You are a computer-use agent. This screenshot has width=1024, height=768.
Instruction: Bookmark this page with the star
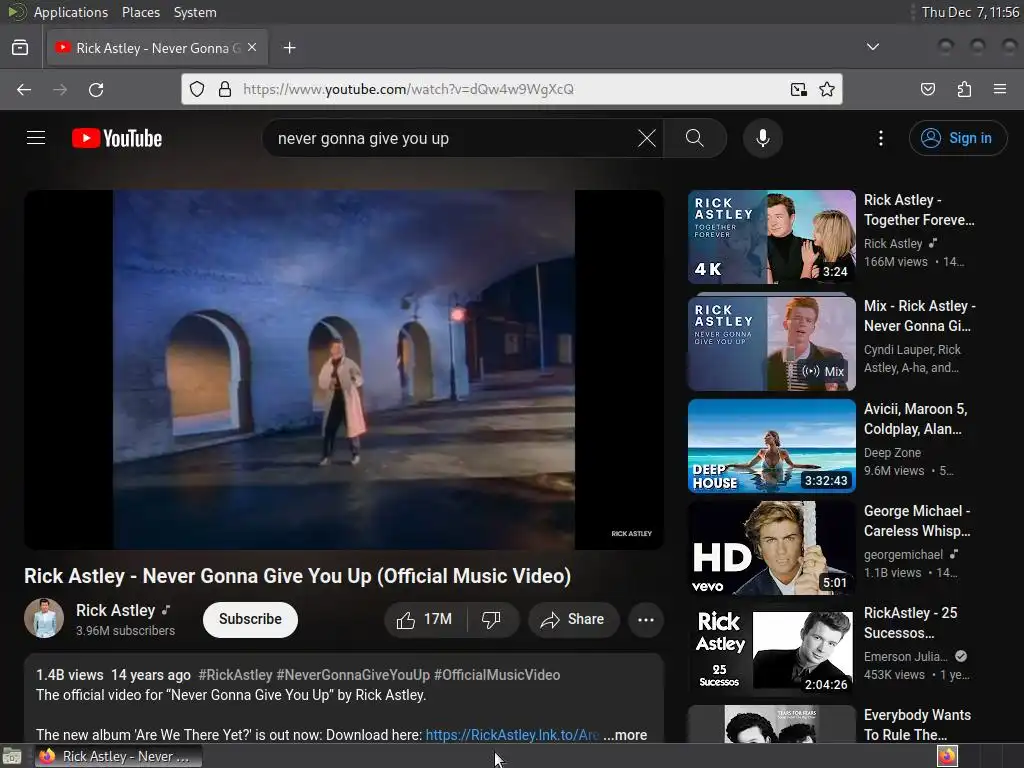point(827,89)
